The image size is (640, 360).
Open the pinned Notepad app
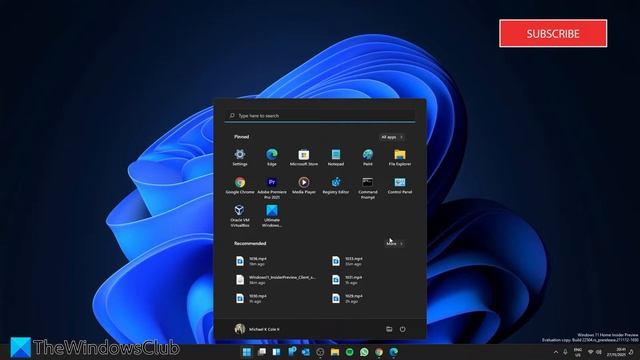pyautogui.click(x=336, y=157)
